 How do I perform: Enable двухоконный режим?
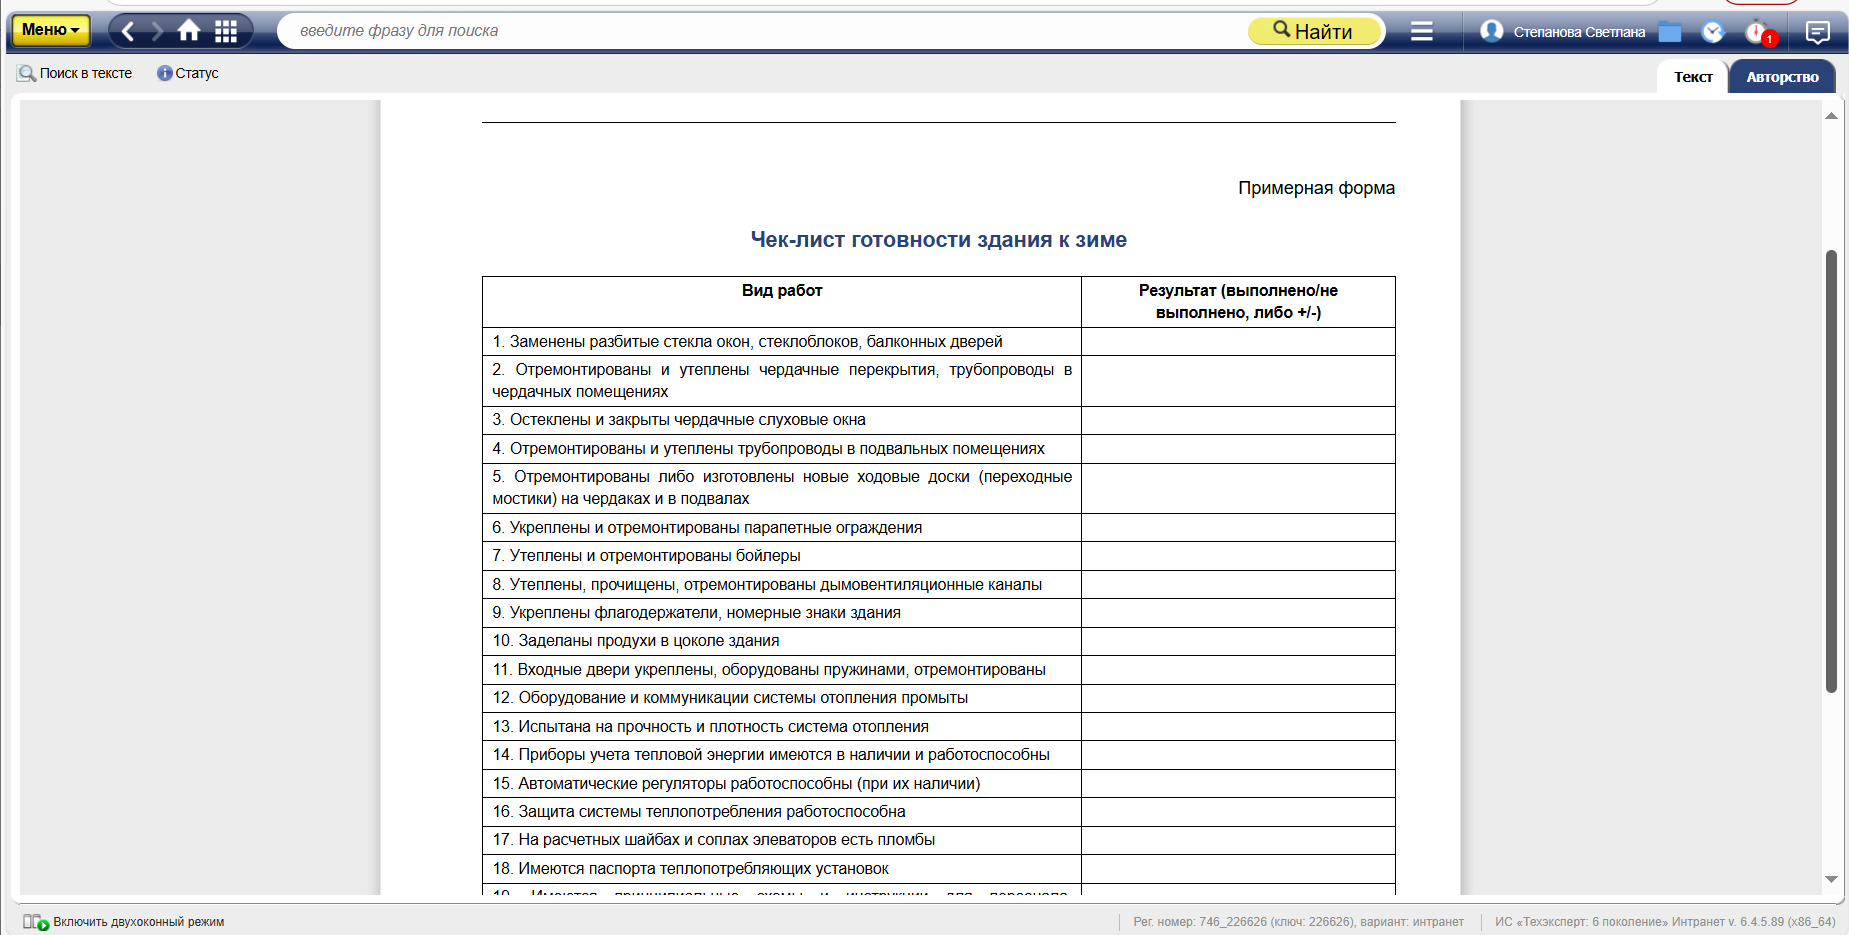(x=138, y=922)
